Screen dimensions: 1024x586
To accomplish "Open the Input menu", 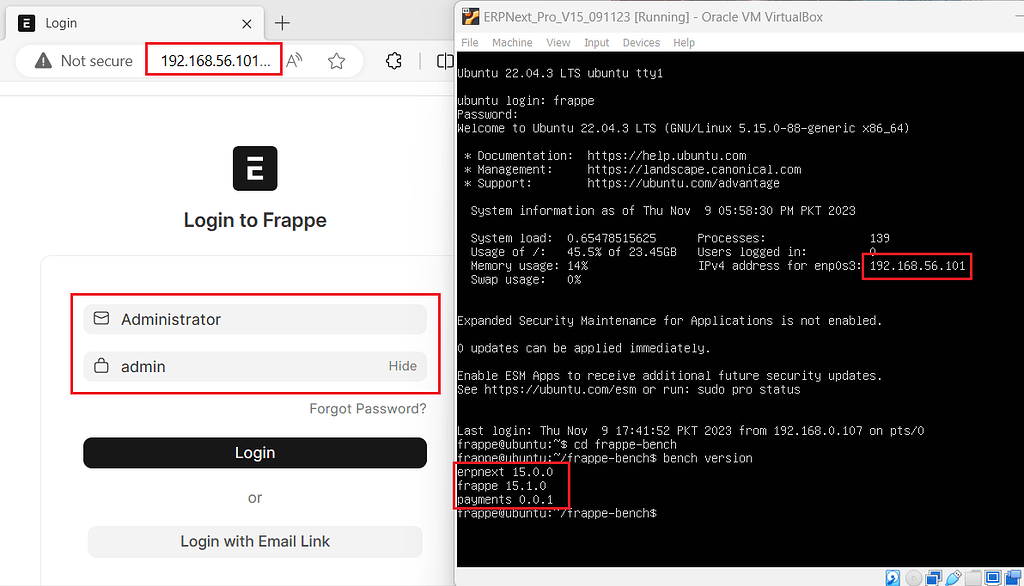I will coord(596,42).
